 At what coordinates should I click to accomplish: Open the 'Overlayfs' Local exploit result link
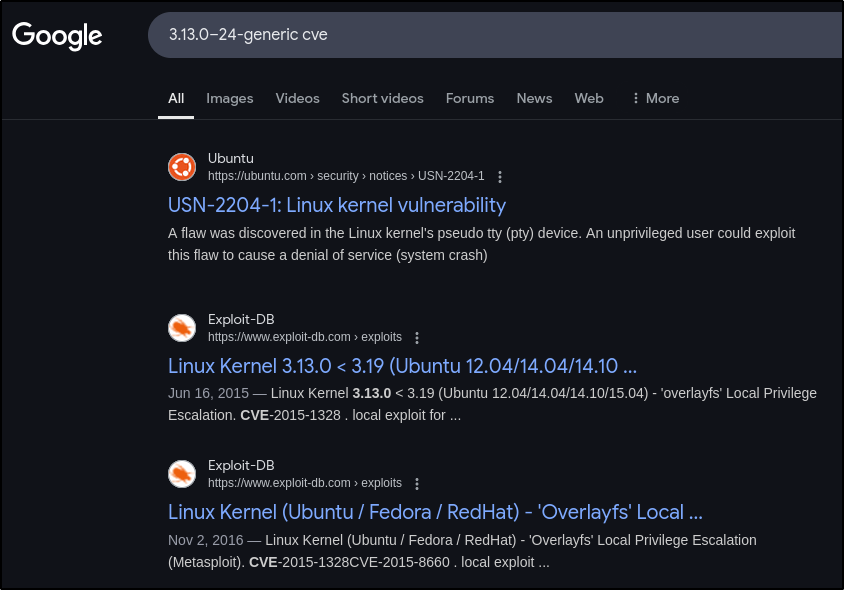(x=435, y=512)
